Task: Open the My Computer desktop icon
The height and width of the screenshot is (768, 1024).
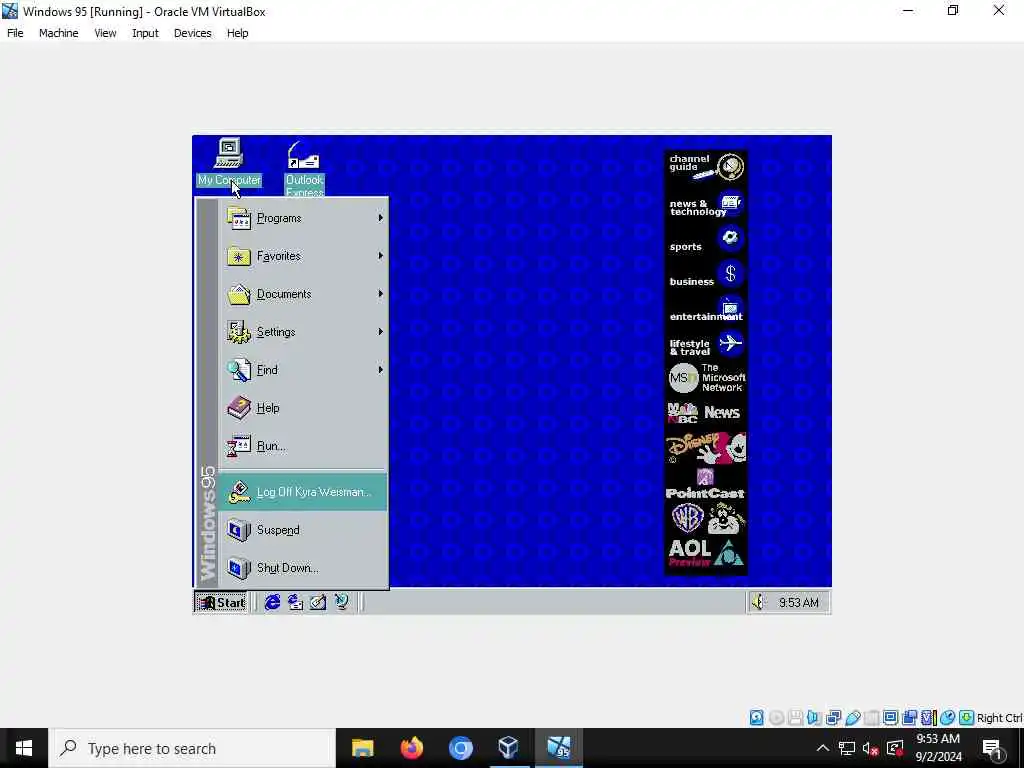Action: click(229, 161)
